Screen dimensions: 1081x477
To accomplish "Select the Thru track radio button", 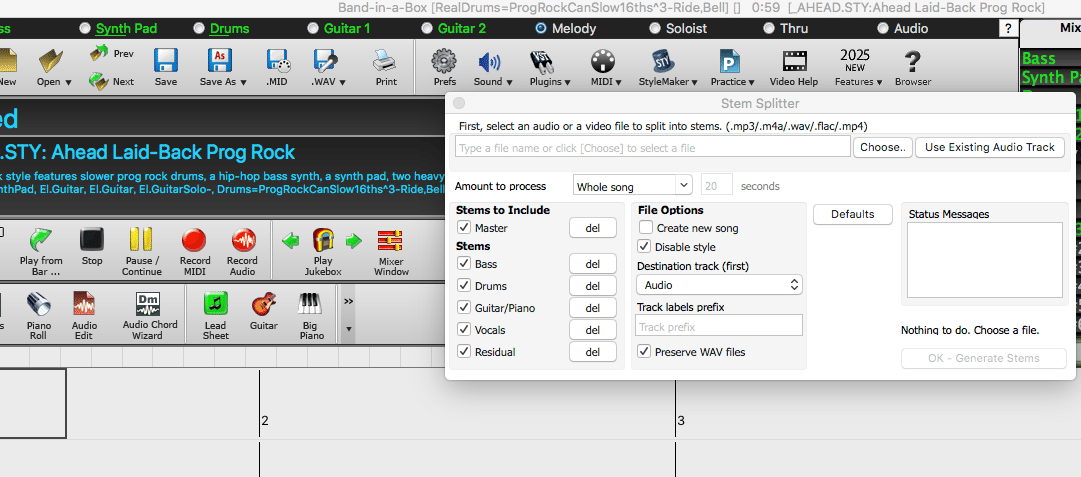I will click(x=769, y=28).
